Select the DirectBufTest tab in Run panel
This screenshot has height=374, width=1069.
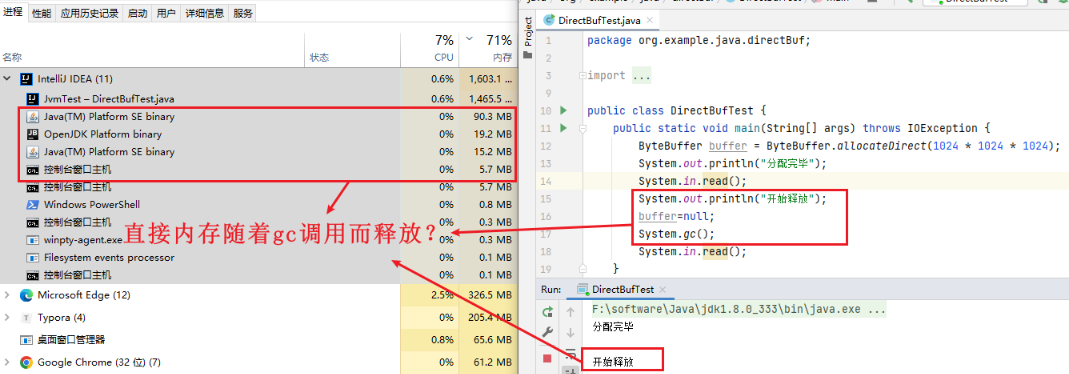click(x=622, y=290)
